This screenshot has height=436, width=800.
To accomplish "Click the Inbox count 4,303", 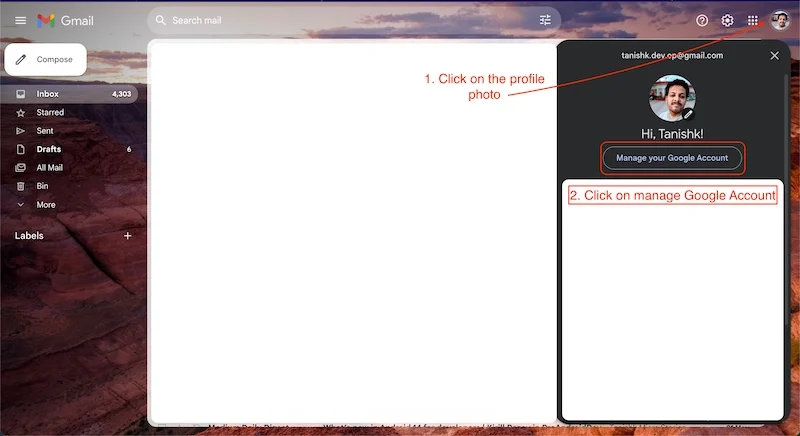I will click(121, 94).
